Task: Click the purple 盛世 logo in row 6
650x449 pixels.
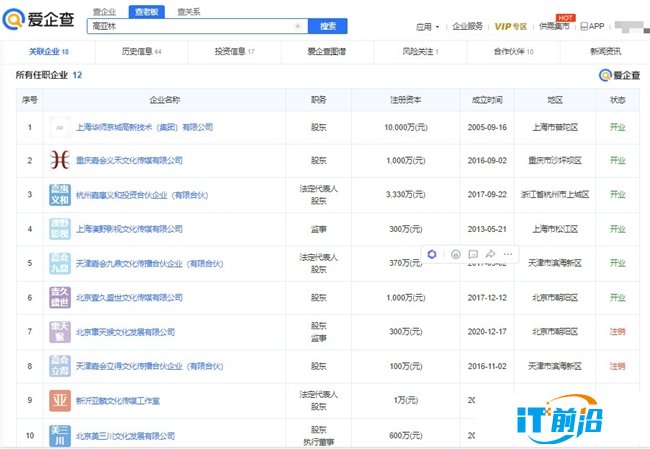Action: tap(60, 297)
